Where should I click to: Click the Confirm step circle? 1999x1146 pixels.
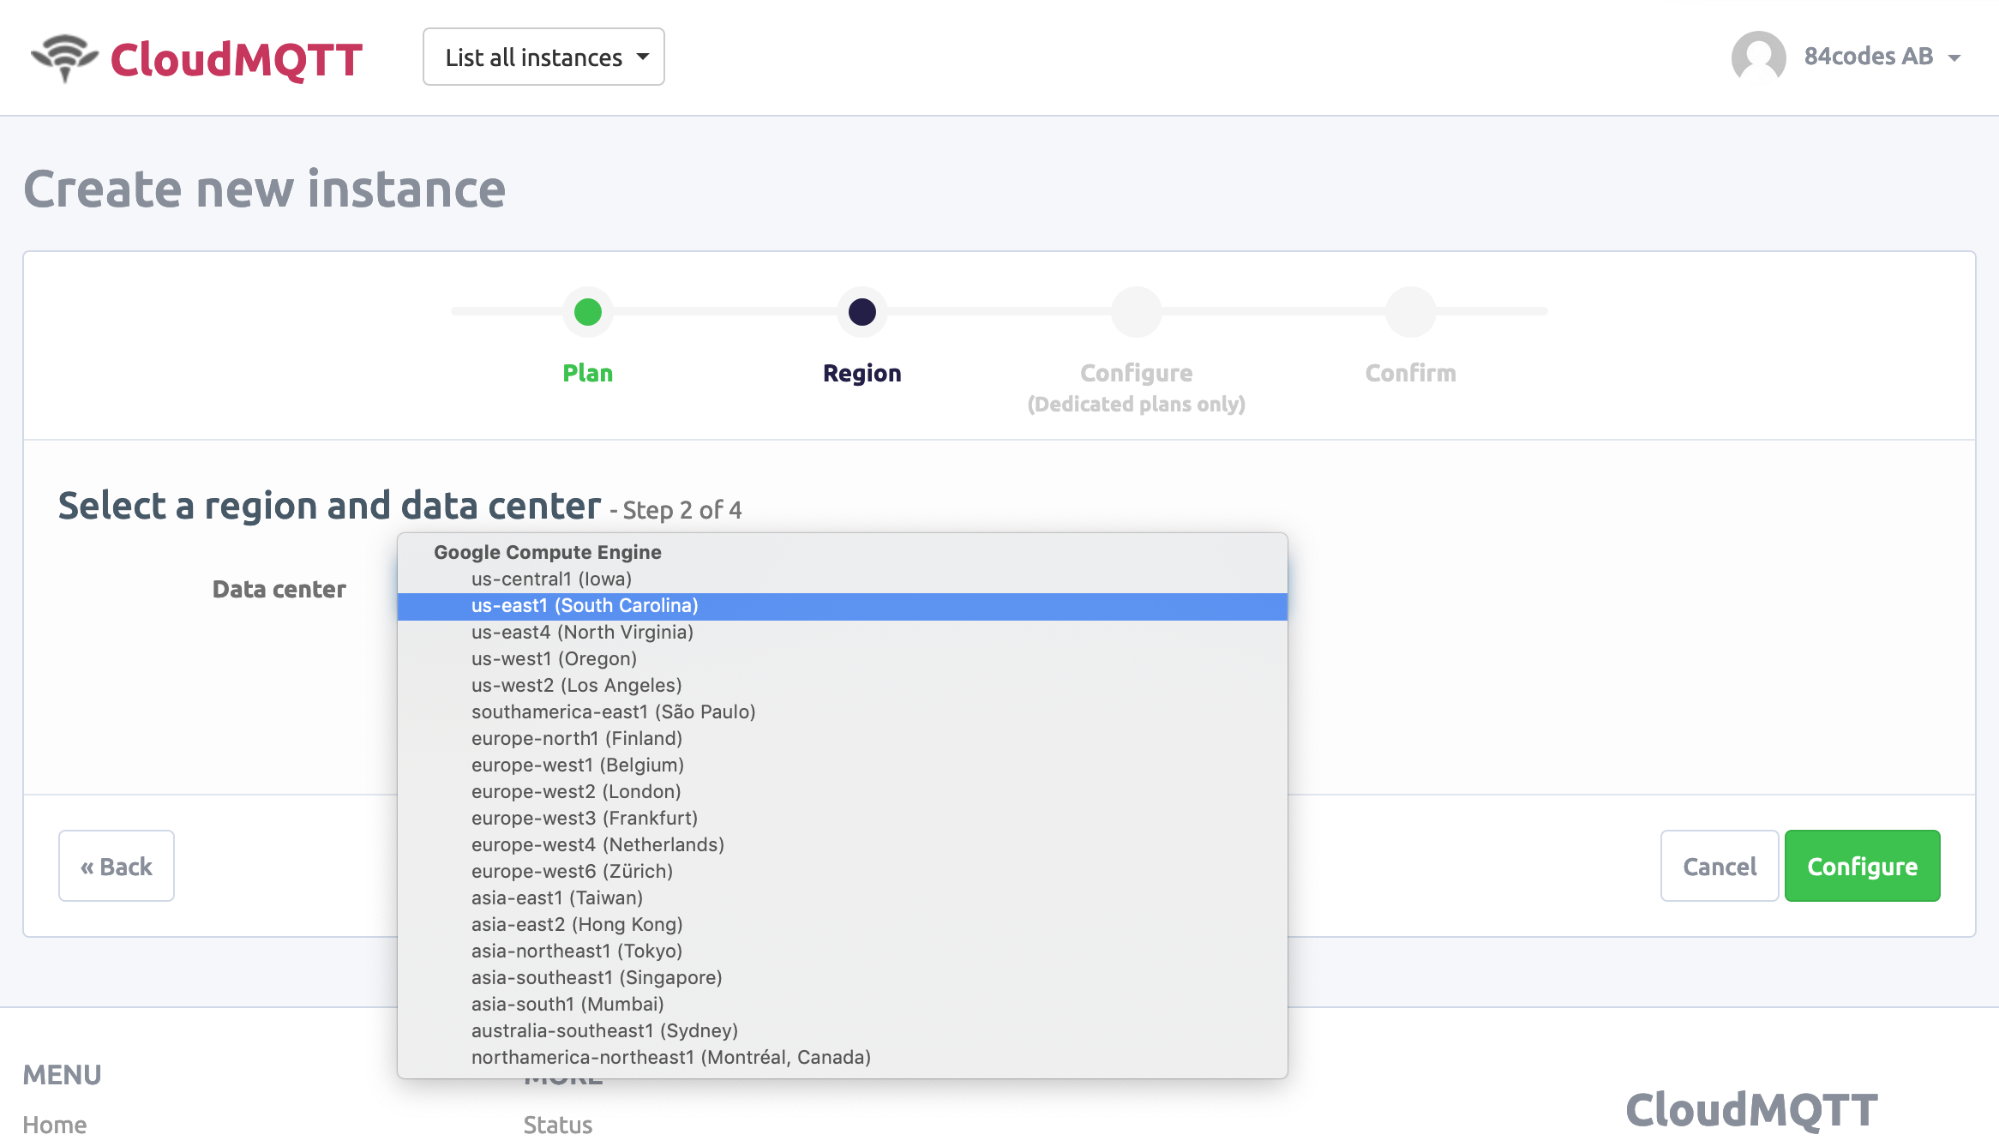(x=1411, y=312)
